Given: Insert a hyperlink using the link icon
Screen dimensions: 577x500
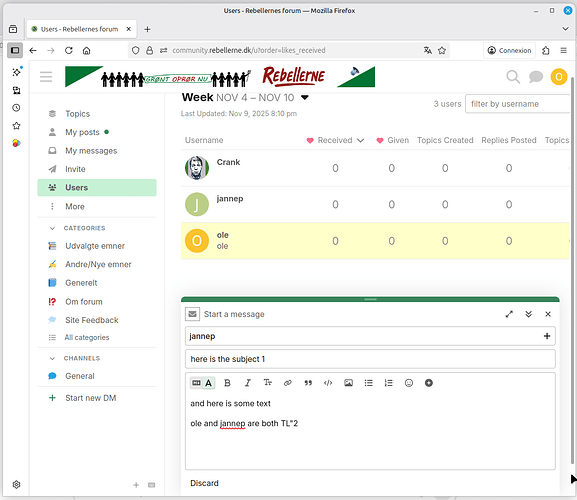Looking at the screenshot, I should pyautogui.click(x=288, y=383).
